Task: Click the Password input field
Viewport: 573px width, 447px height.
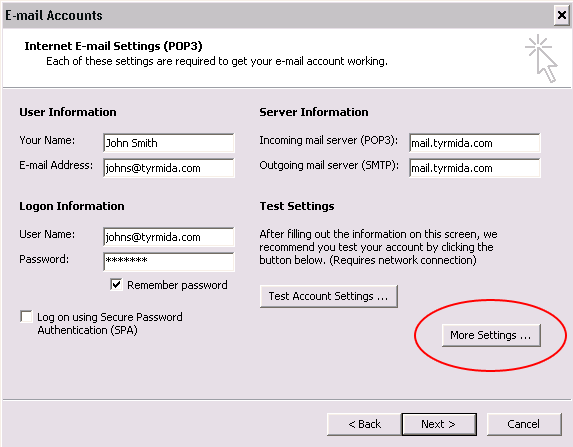Action: point(168,262)
